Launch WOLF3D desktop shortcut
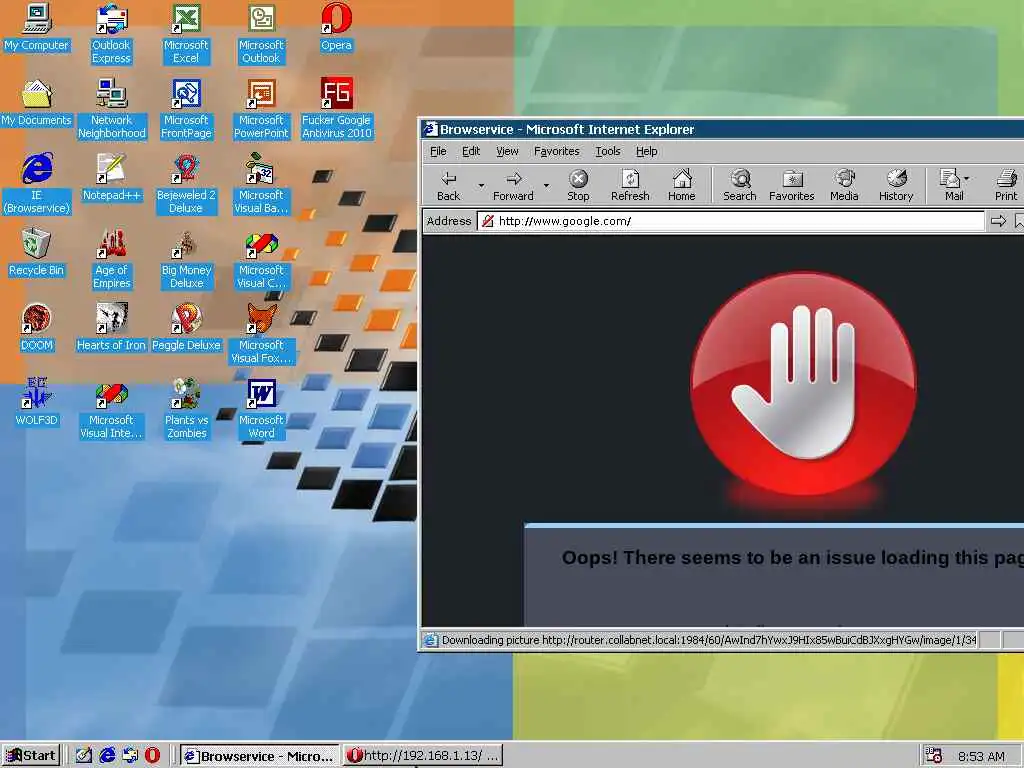Image resolution: width=1024 pixels, height=768 pixels. coord(37,402)
